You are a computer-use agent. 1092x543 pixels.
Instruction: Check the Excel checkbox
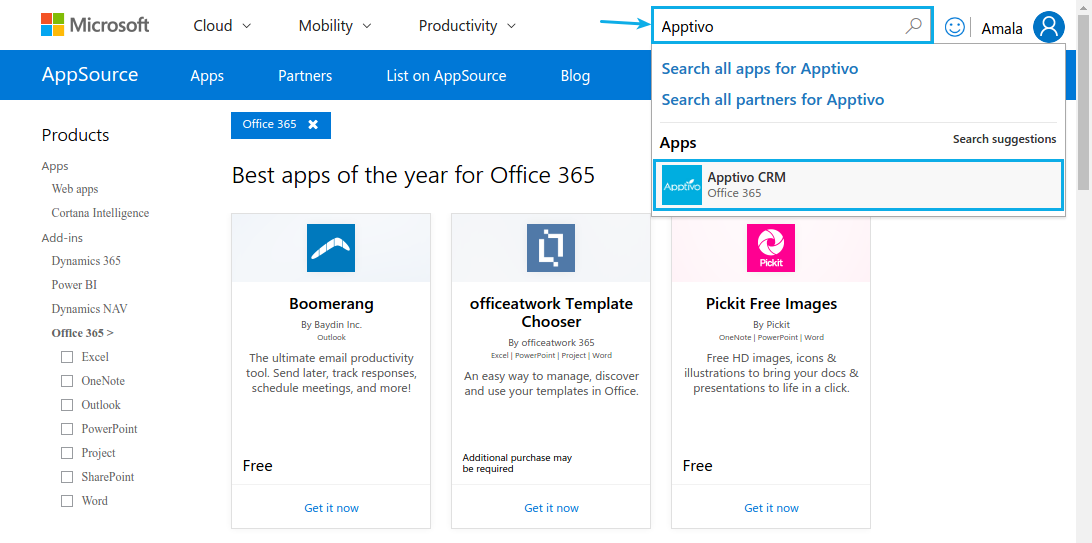point(67,357)
